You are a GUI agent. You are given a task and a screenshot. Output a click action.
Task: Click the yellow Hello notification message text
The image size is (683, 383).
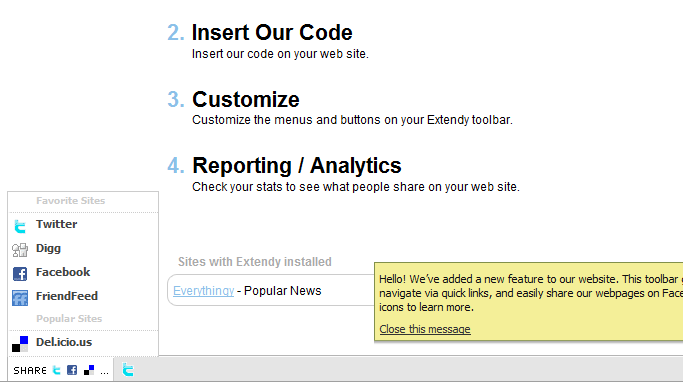[531, 293]
